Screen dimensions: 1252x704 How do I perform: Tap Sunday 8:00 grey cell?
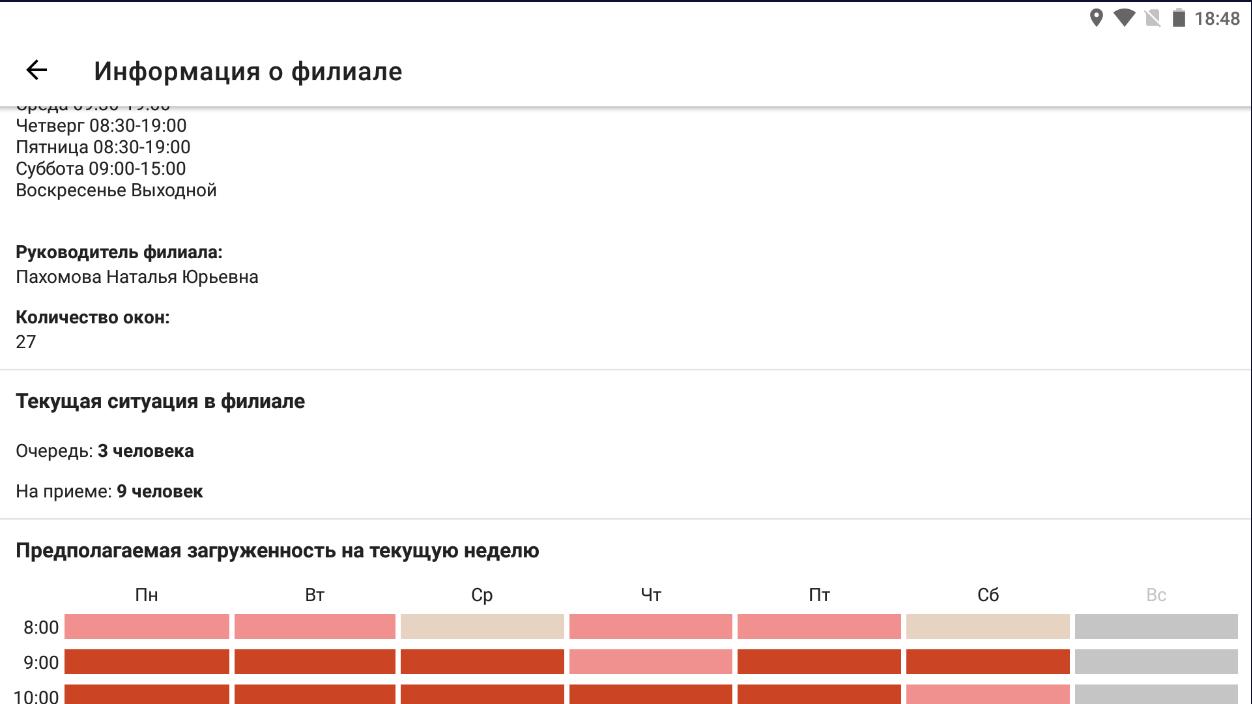coord(1156,627)
